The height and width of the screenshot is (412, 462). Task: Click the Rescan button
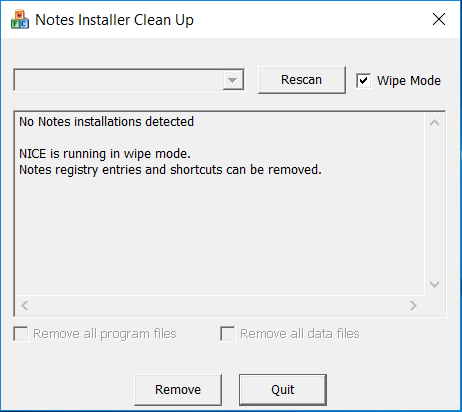(x=302, y=80)
